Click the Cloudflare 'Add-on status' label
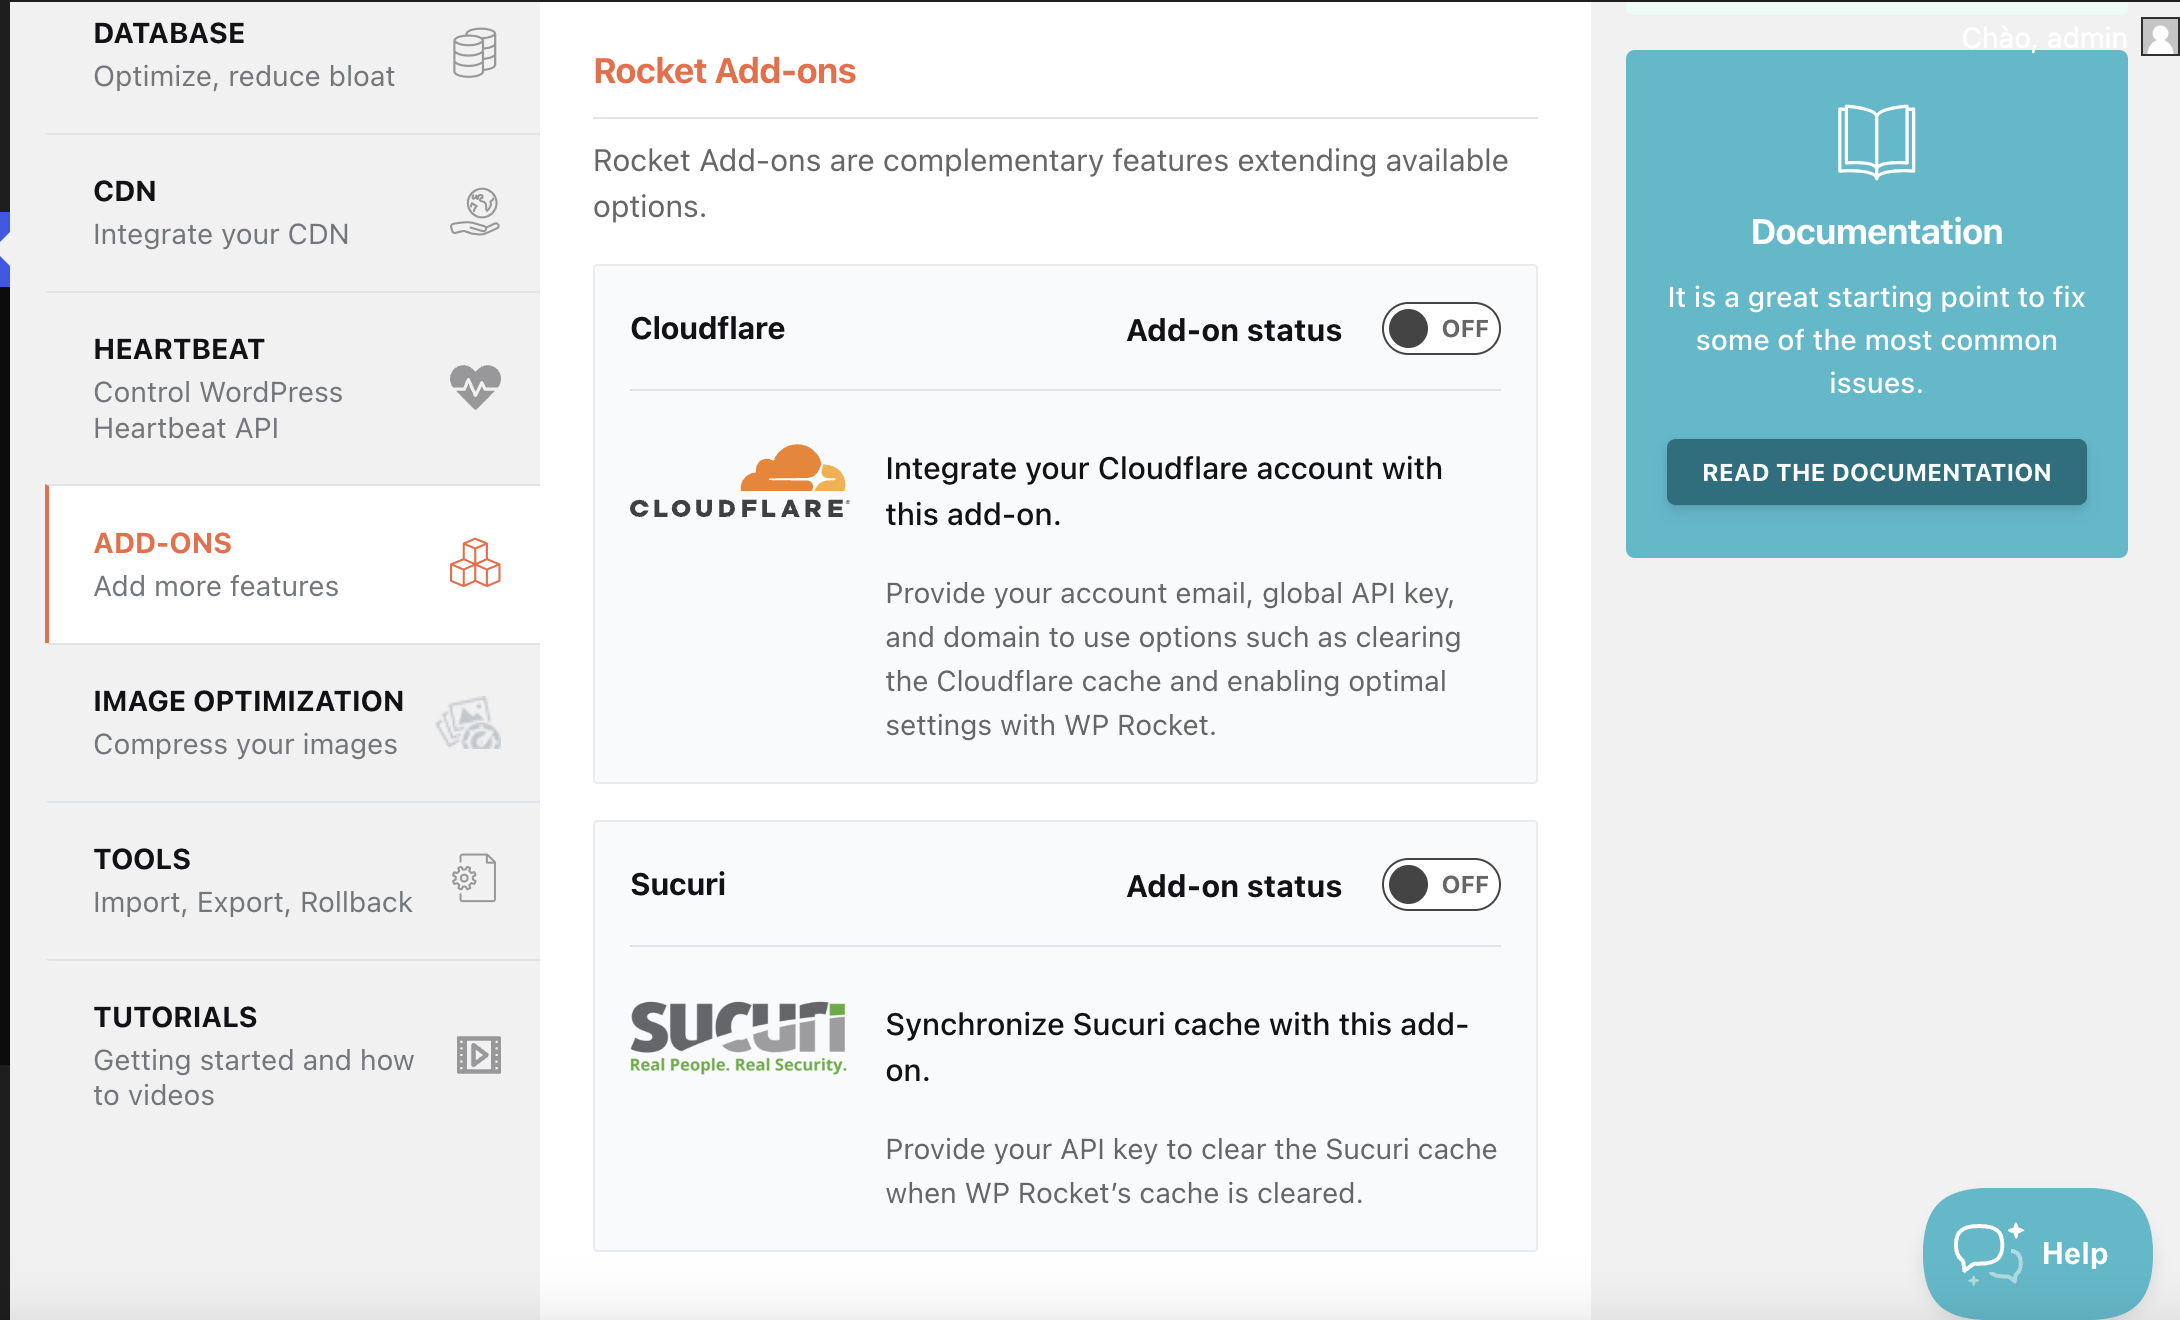 (x=1234, y=330)
